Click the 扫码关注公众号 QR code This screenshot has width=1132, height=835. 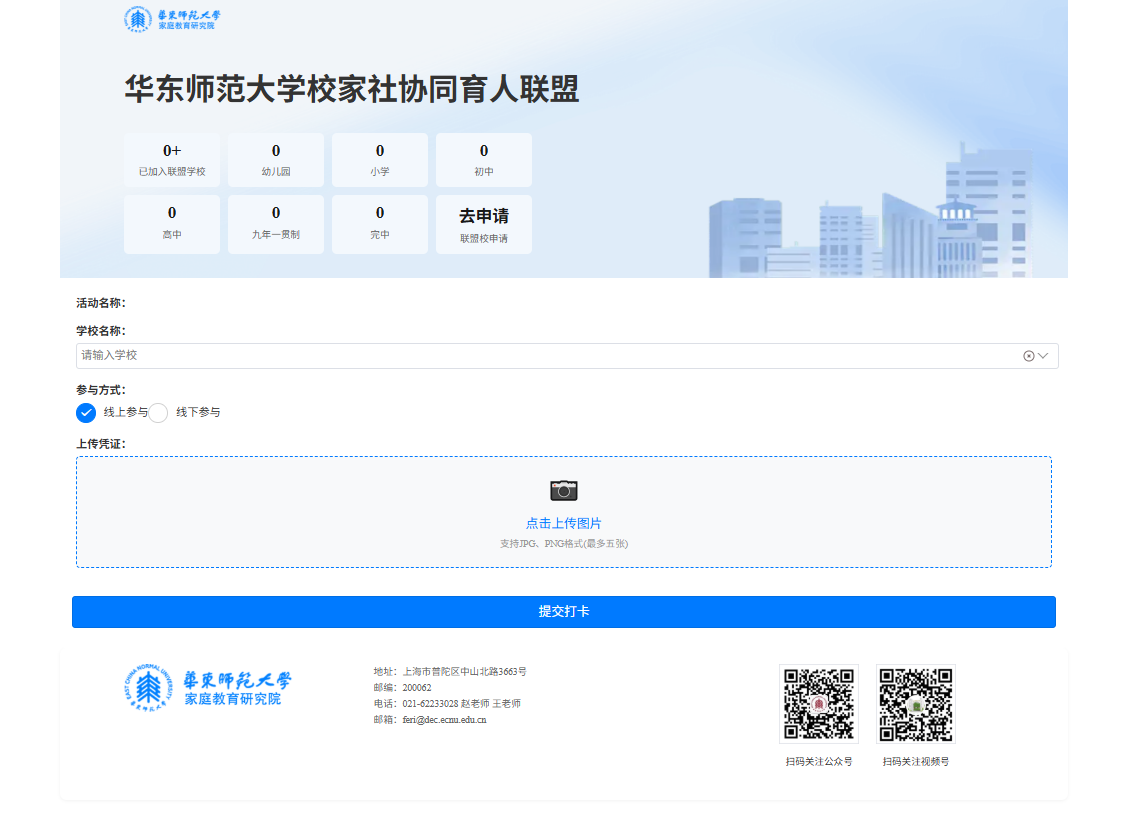818,704
